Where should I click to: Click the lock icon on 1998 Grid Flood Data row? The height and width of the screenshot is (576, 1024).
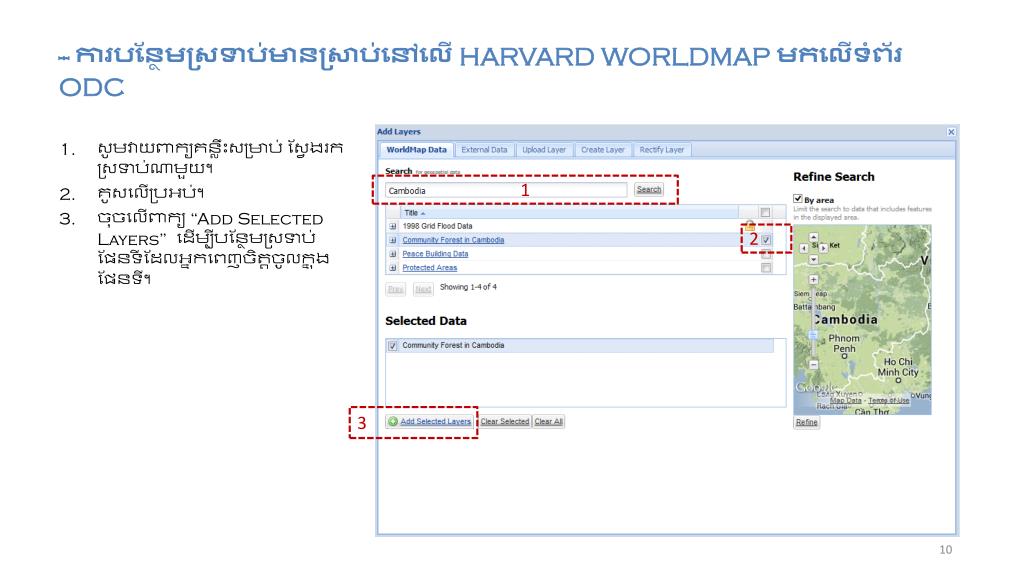(x=750, y=225)
